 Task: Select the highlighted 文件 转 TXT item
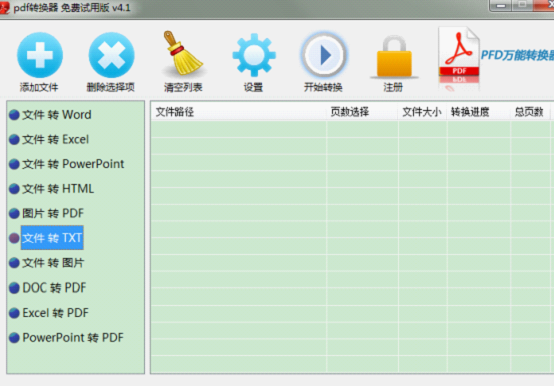click(x=52, y=238)
